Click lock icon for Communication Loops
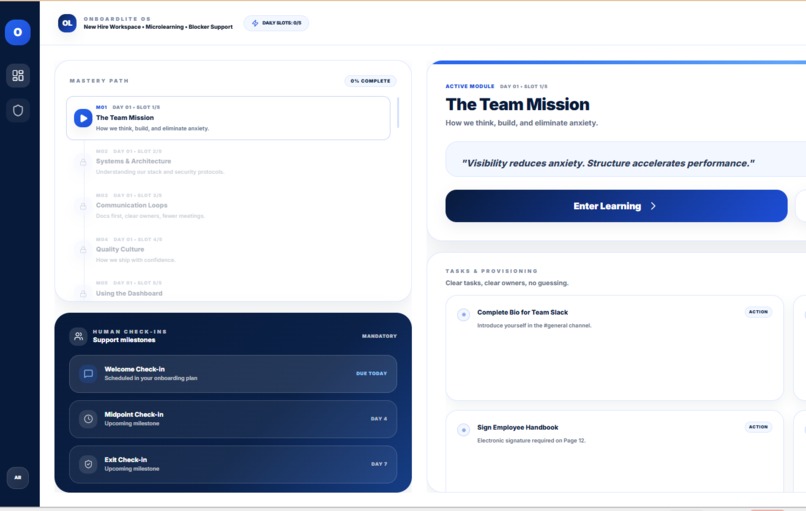Image resolution: width=806 pixels, height=511 pixels. pos(83,206)
